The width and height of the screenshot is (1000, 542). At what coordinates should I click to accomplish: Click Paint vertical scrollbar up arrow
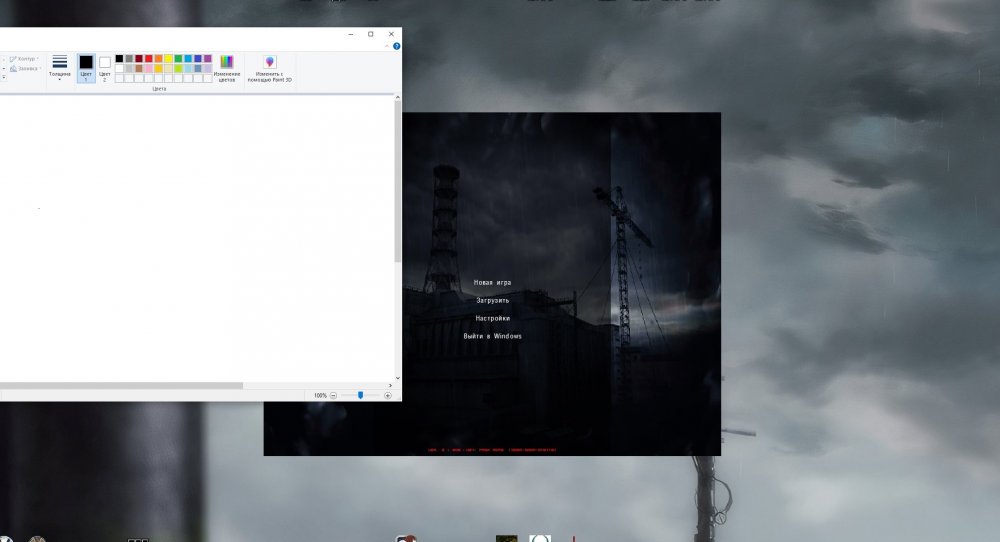click(x=398, y=98)
